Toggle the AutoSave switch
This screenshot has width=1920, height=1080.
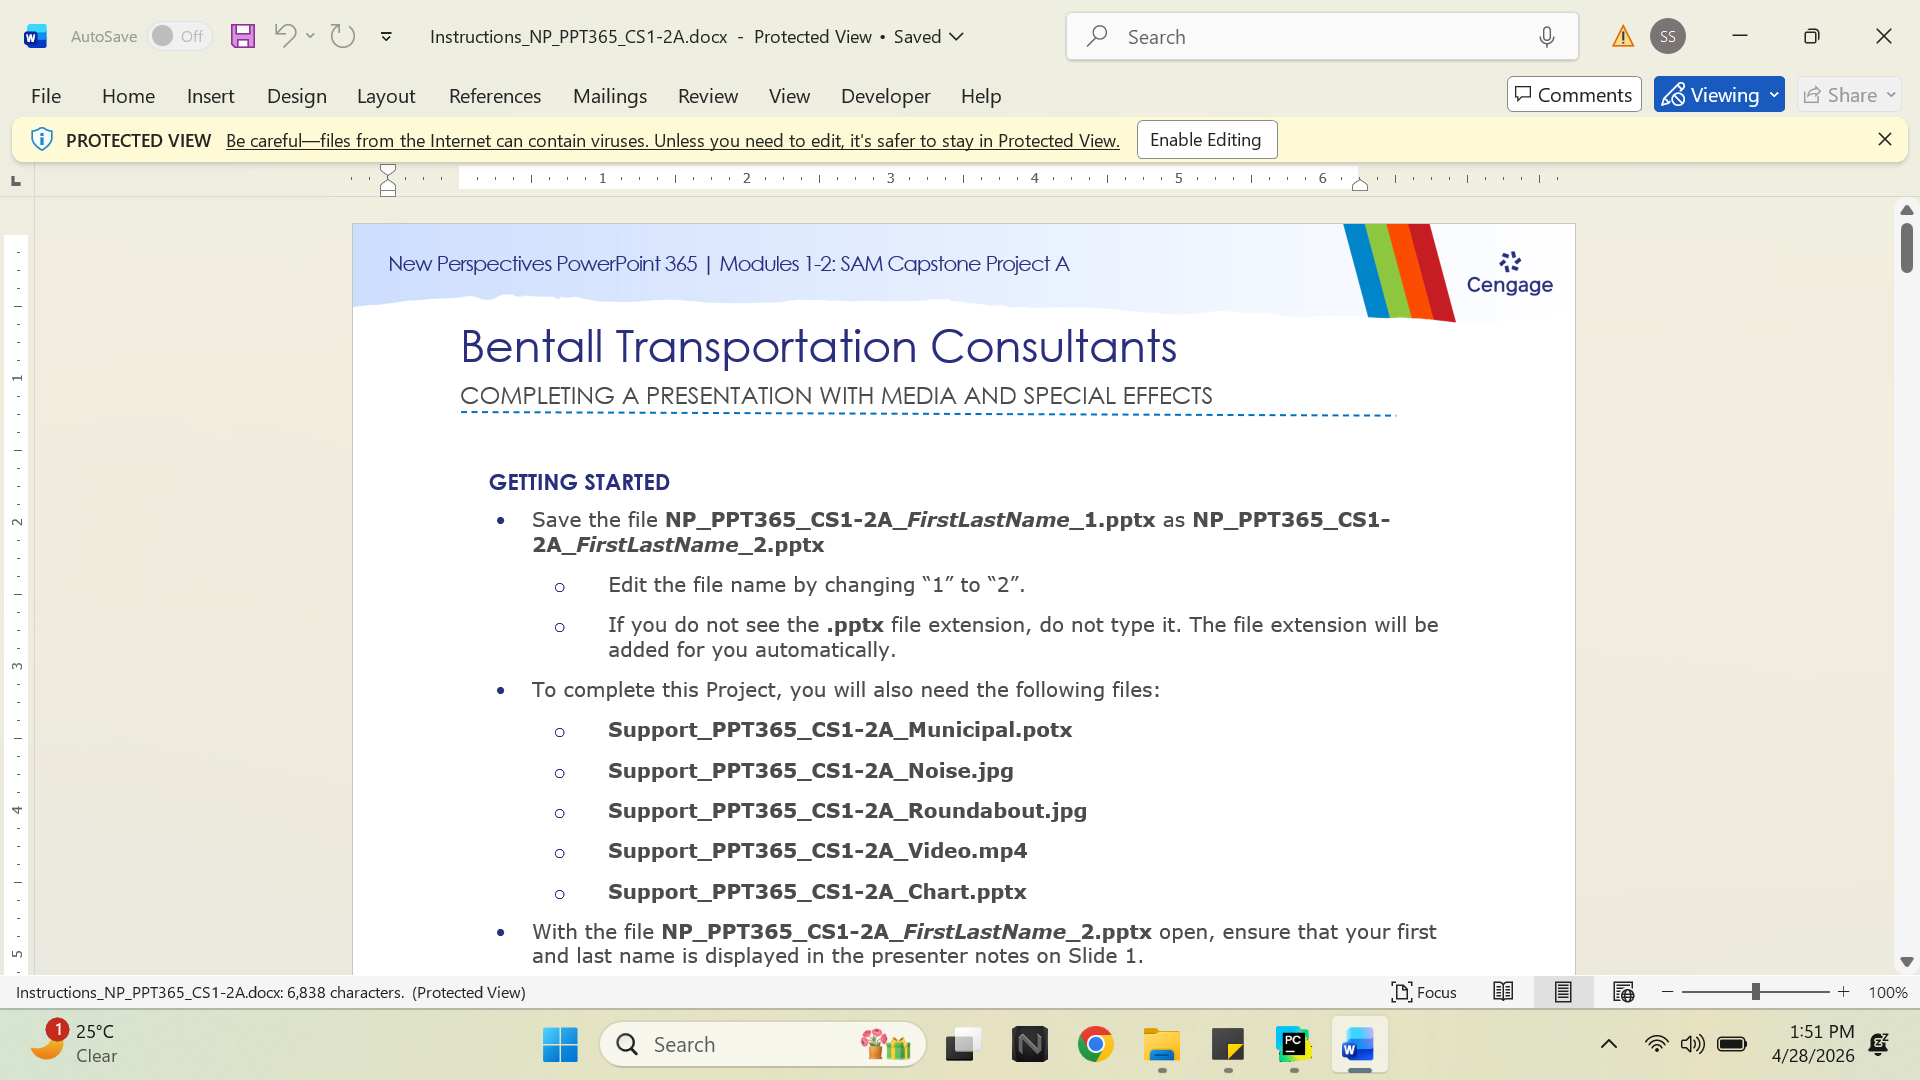(180, 36)
